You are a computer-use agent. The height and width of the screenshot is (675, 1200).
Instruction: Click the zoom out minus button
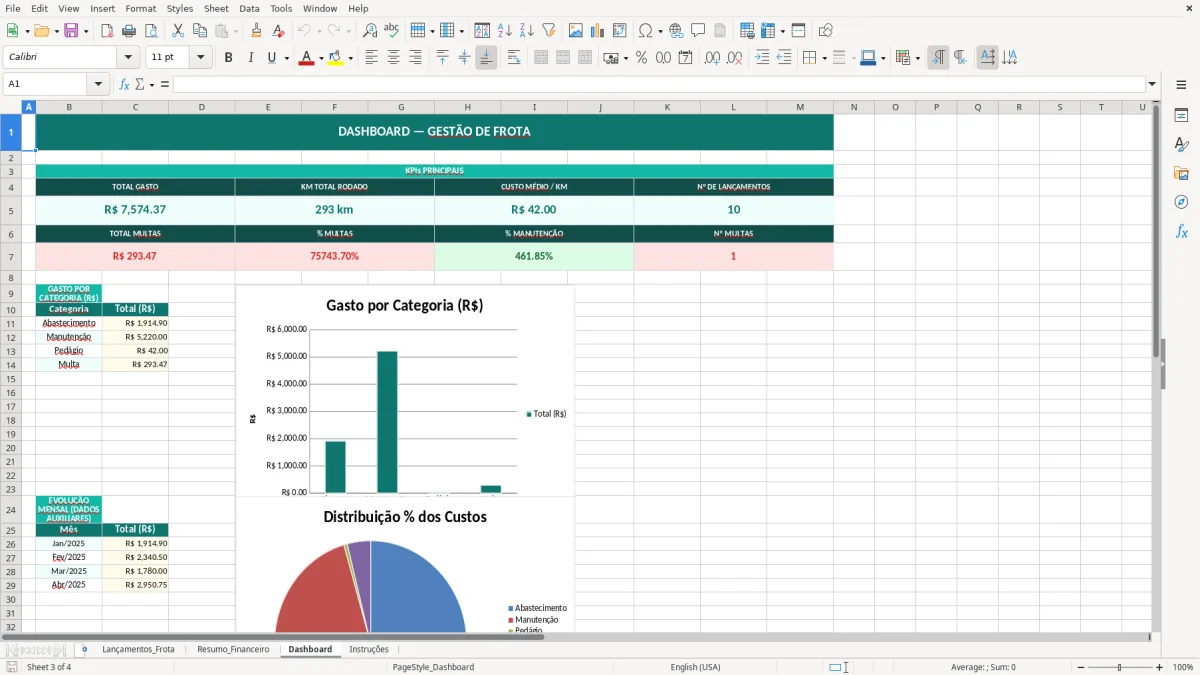1081,667
